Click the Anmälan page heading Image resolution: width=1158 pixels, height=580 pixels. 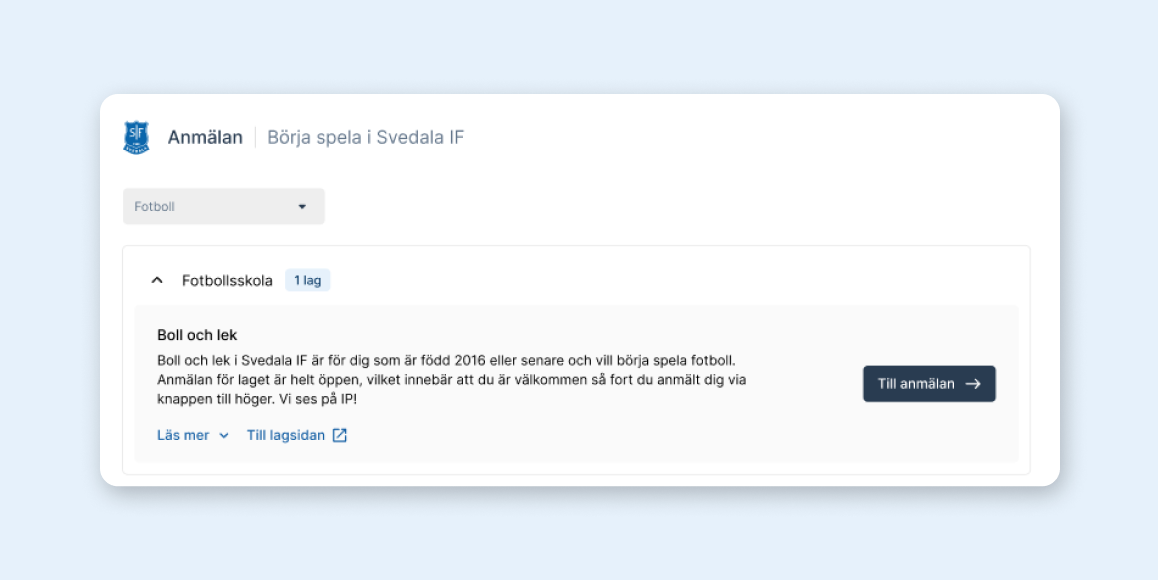(x=205, y=138)
